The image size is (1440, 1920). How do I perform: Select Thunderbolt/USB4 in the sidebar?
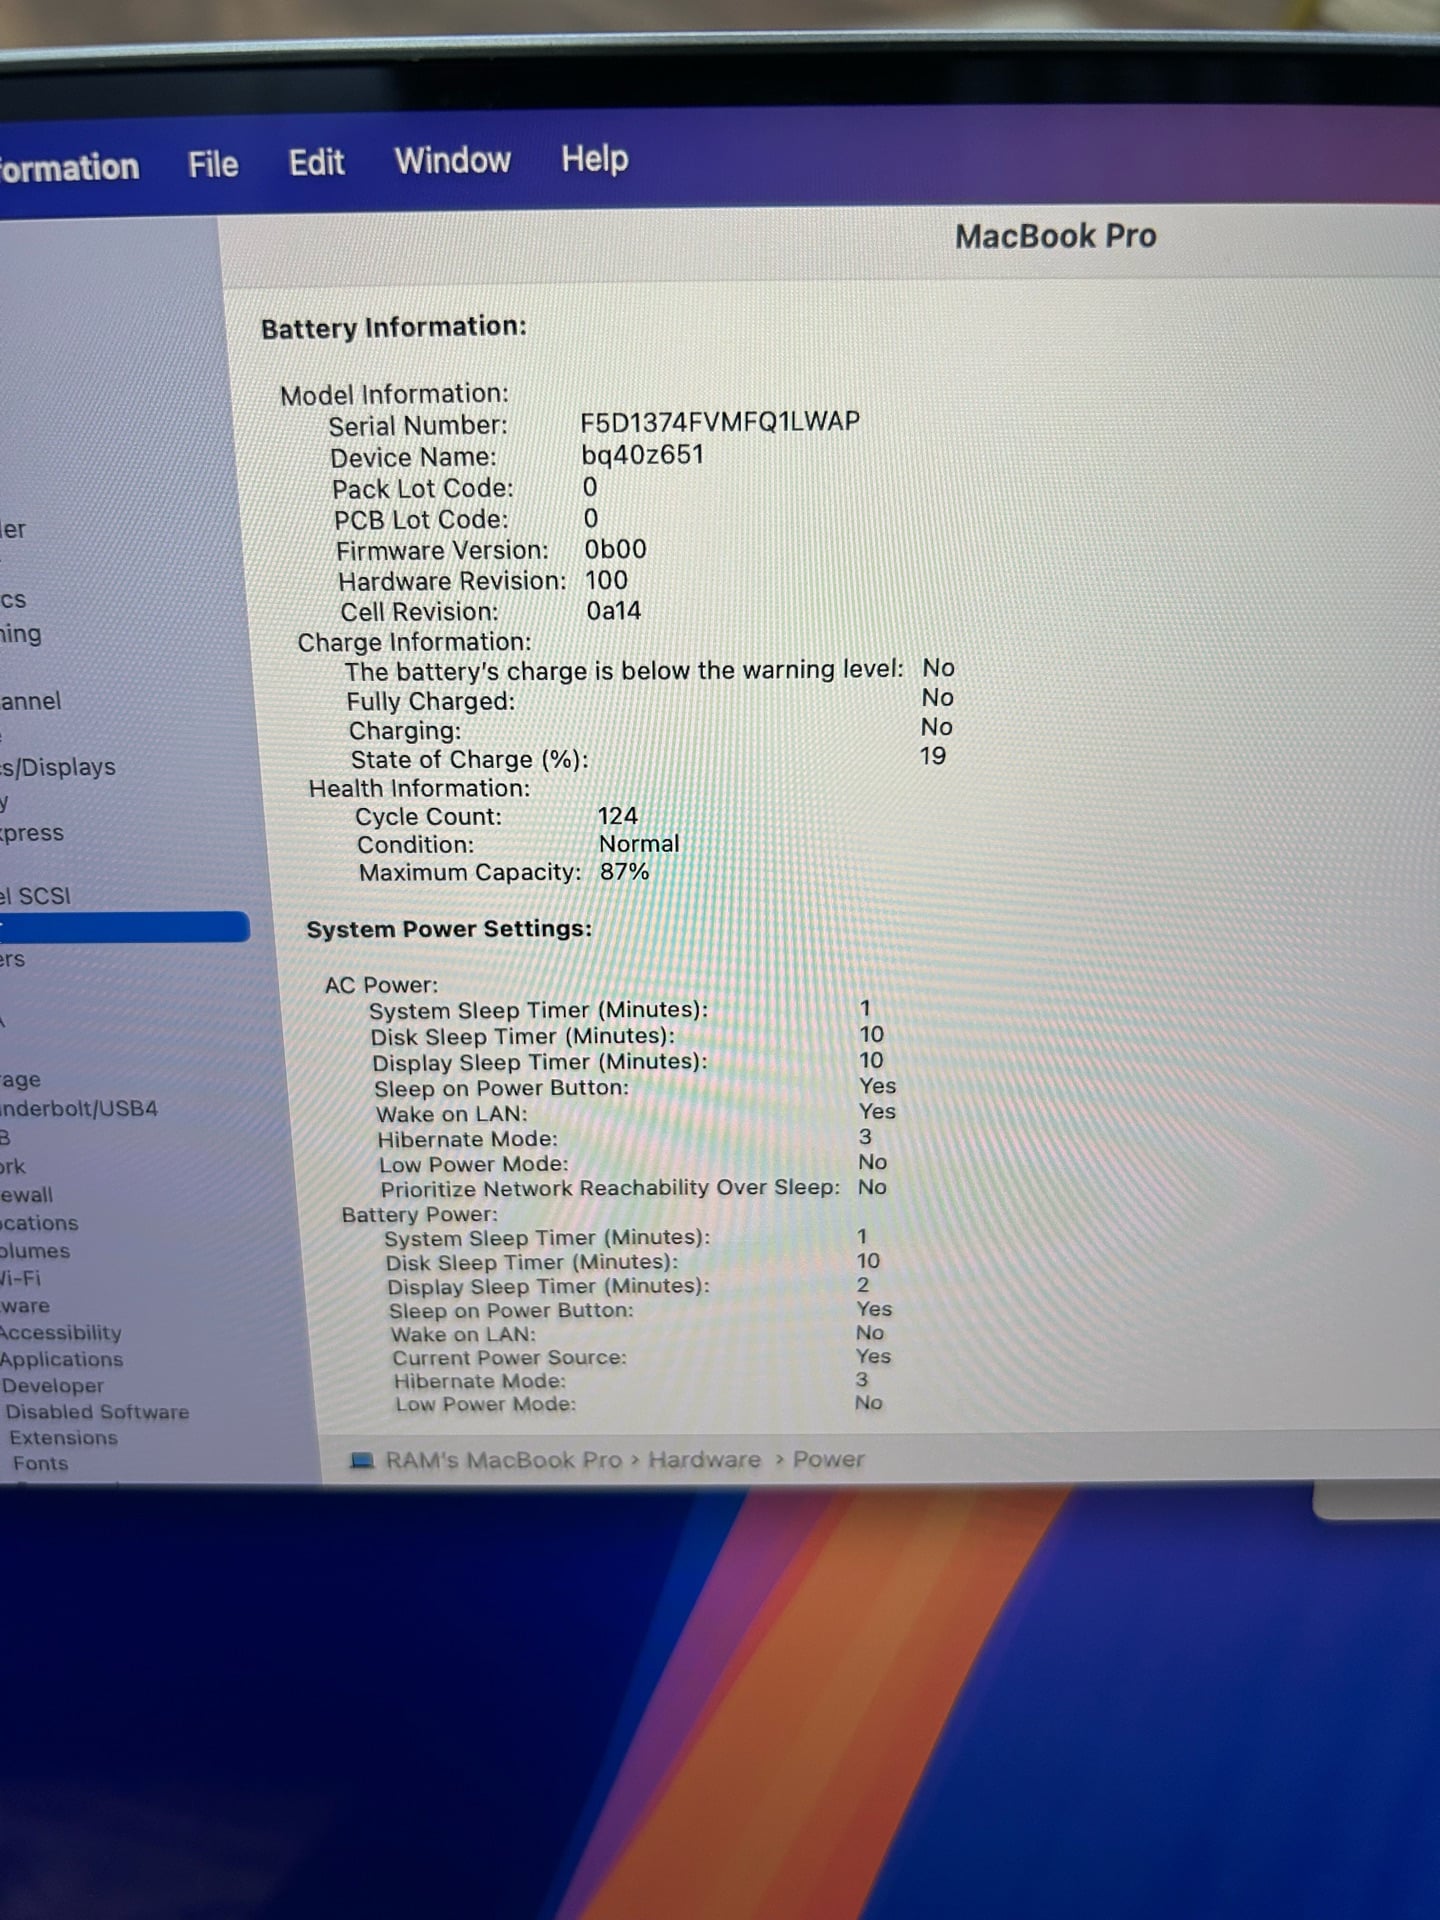(79, 1108)
